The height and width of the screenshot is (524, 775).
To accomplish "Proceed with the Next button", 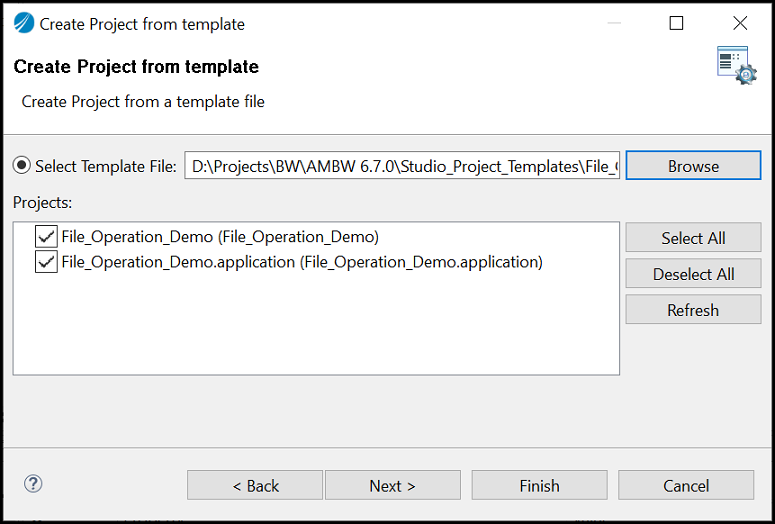I will tap(392, 485).
